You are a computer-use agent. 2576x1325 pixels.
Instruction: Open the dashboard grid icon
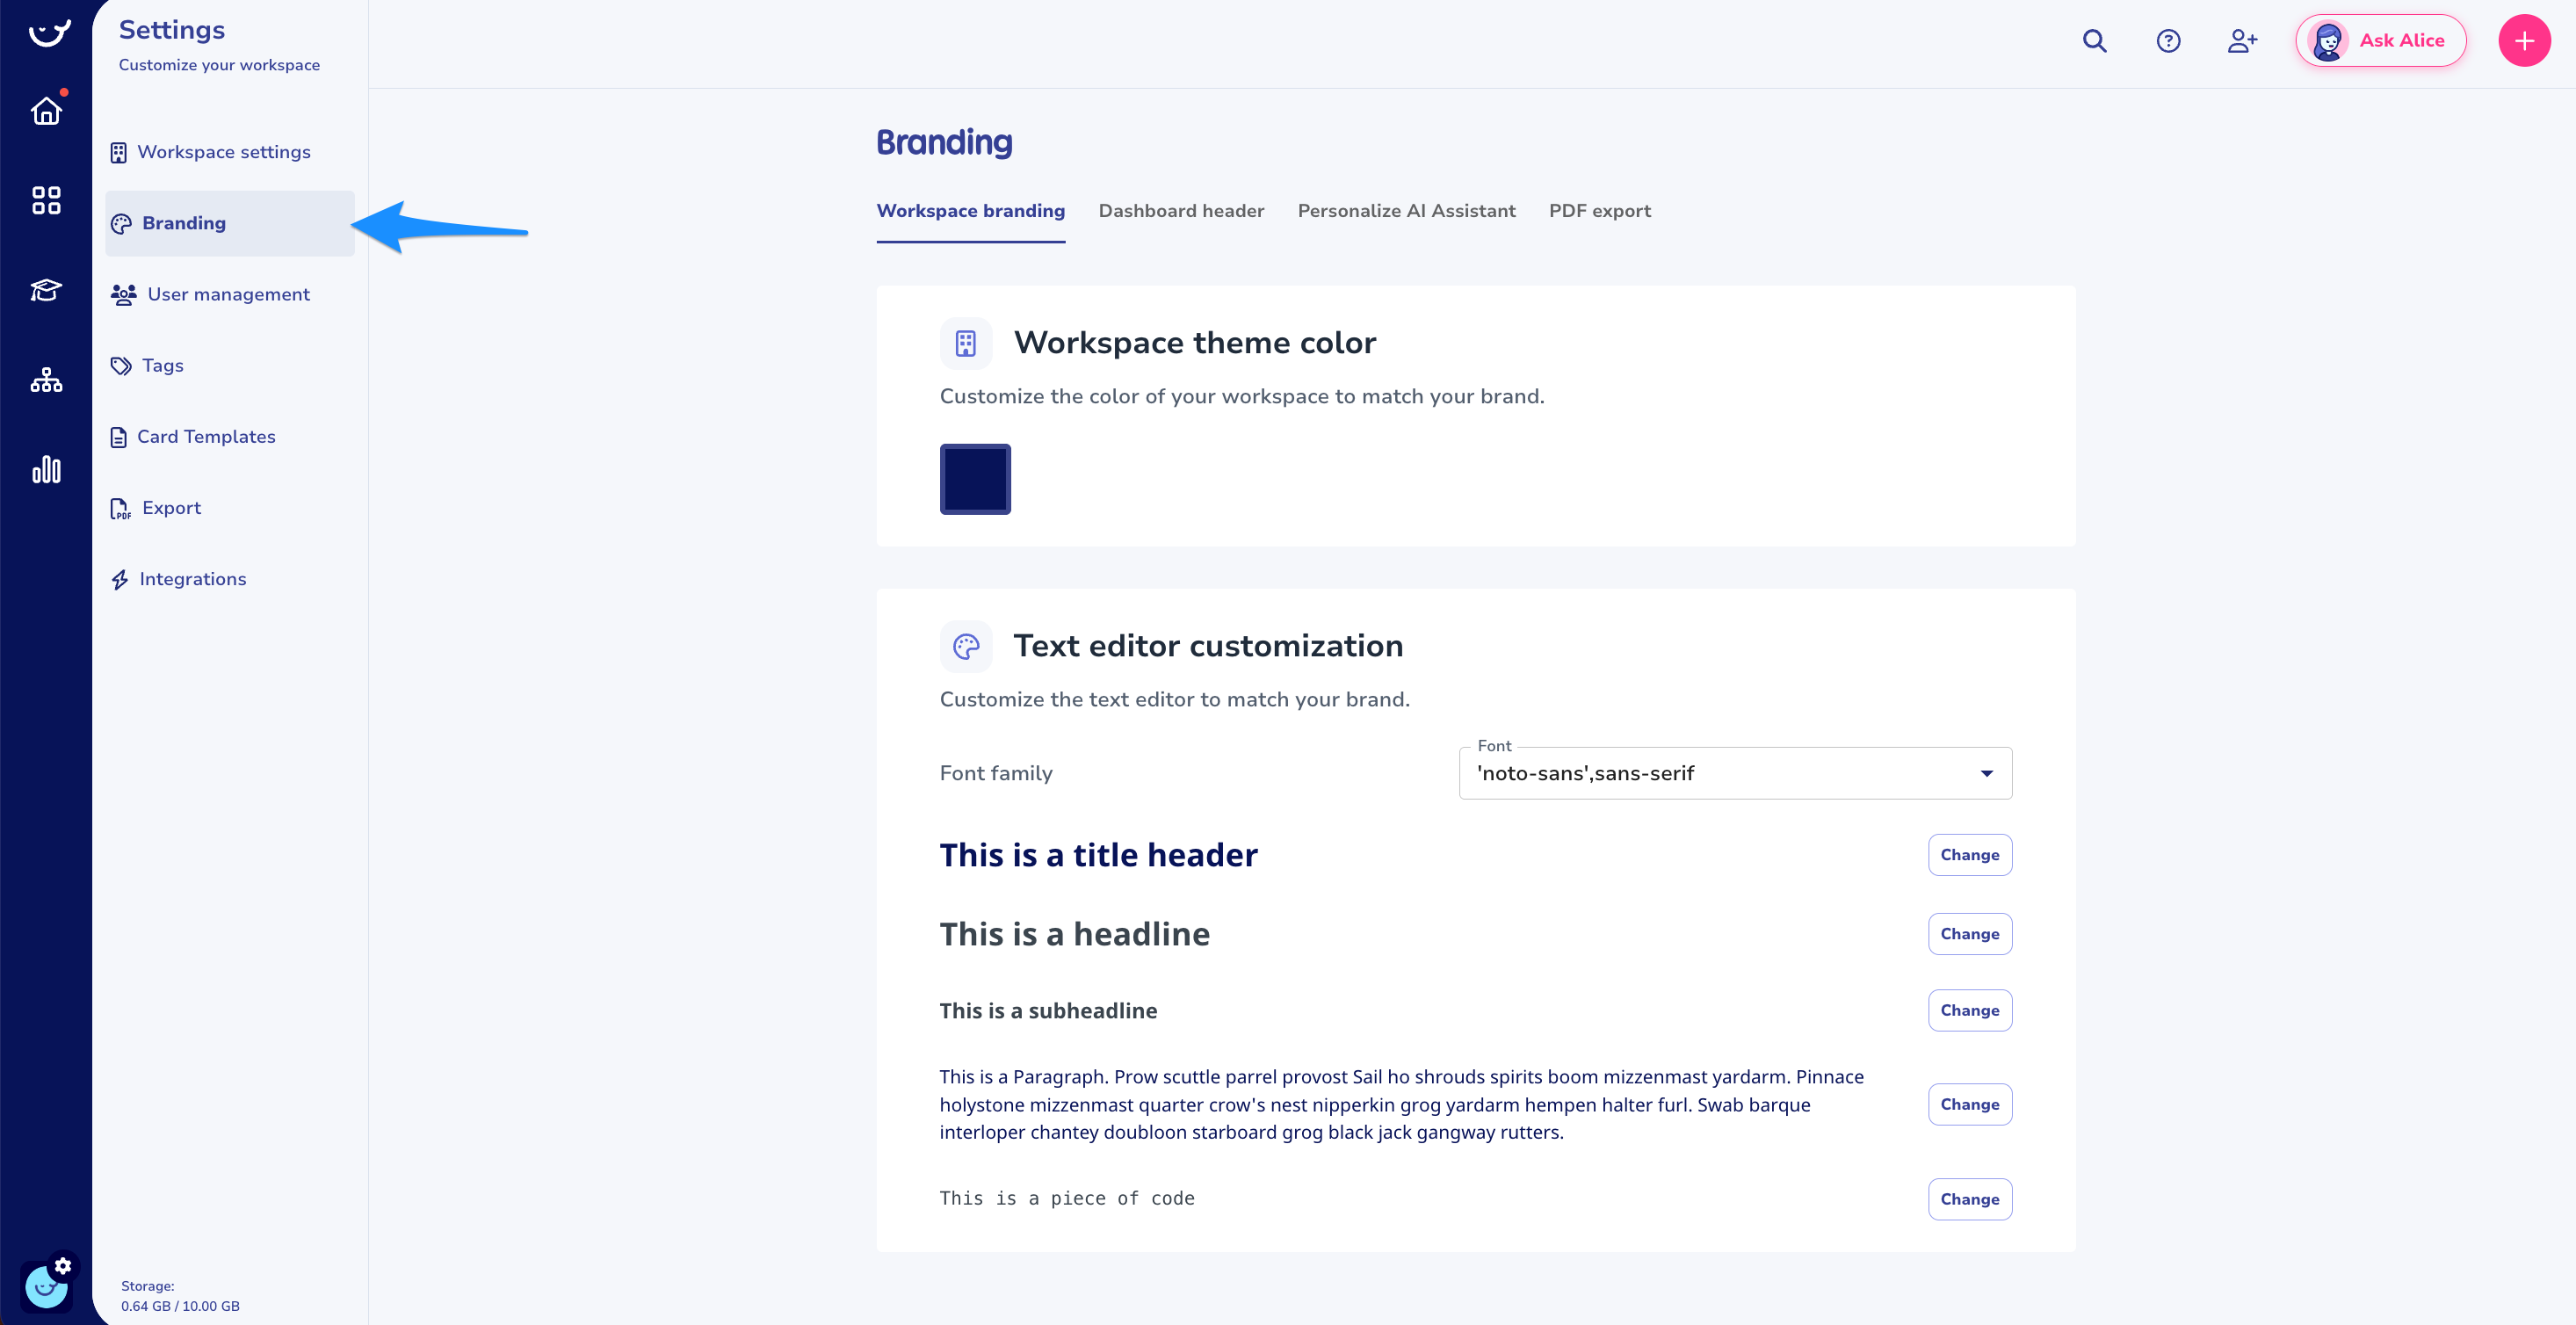click(x=46, y=200)
